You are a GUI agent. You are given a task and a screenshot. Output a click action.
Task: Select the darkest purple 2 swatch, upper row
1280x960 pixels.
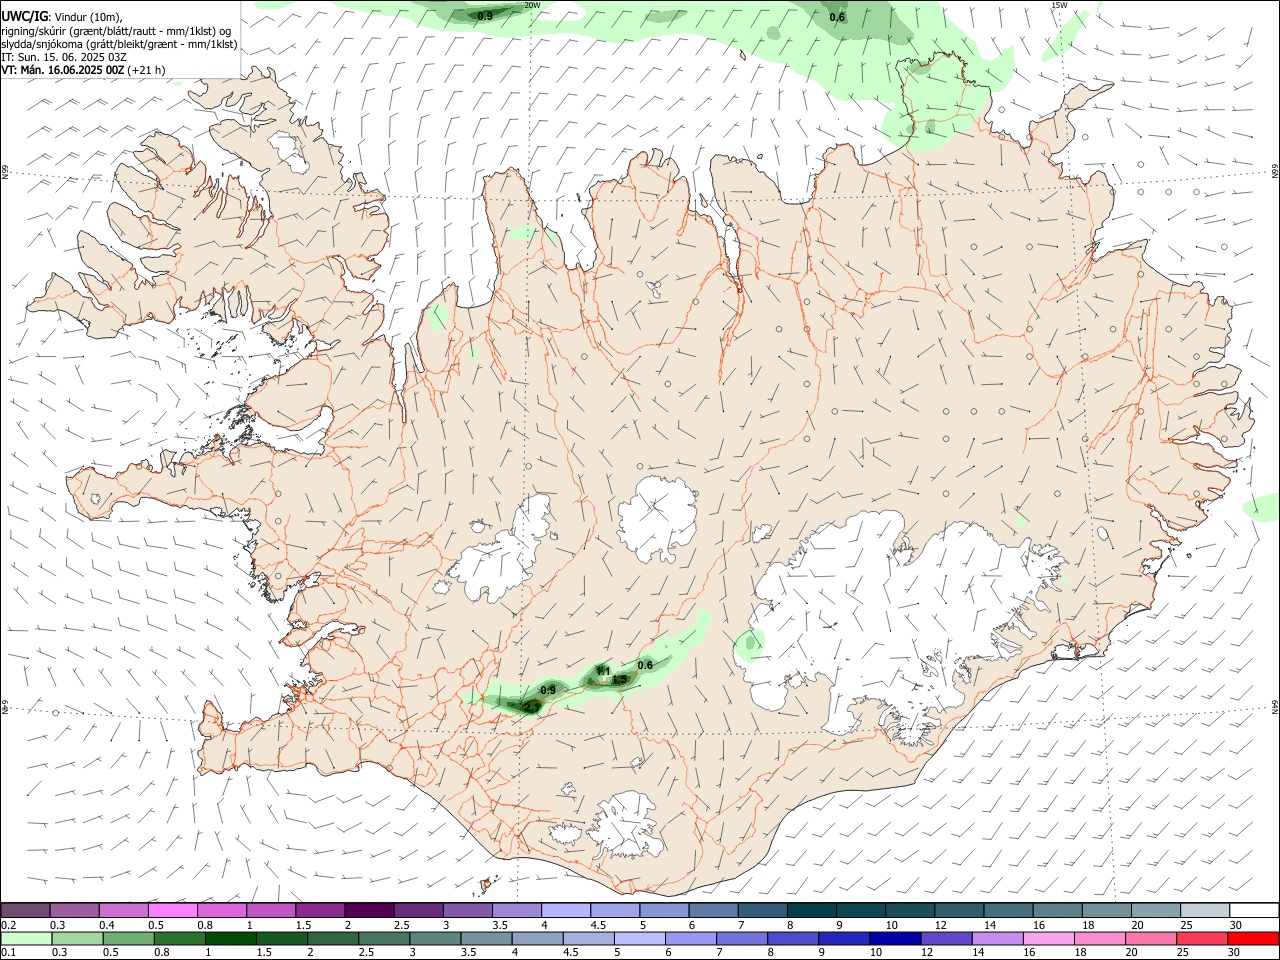pos(369,910)
